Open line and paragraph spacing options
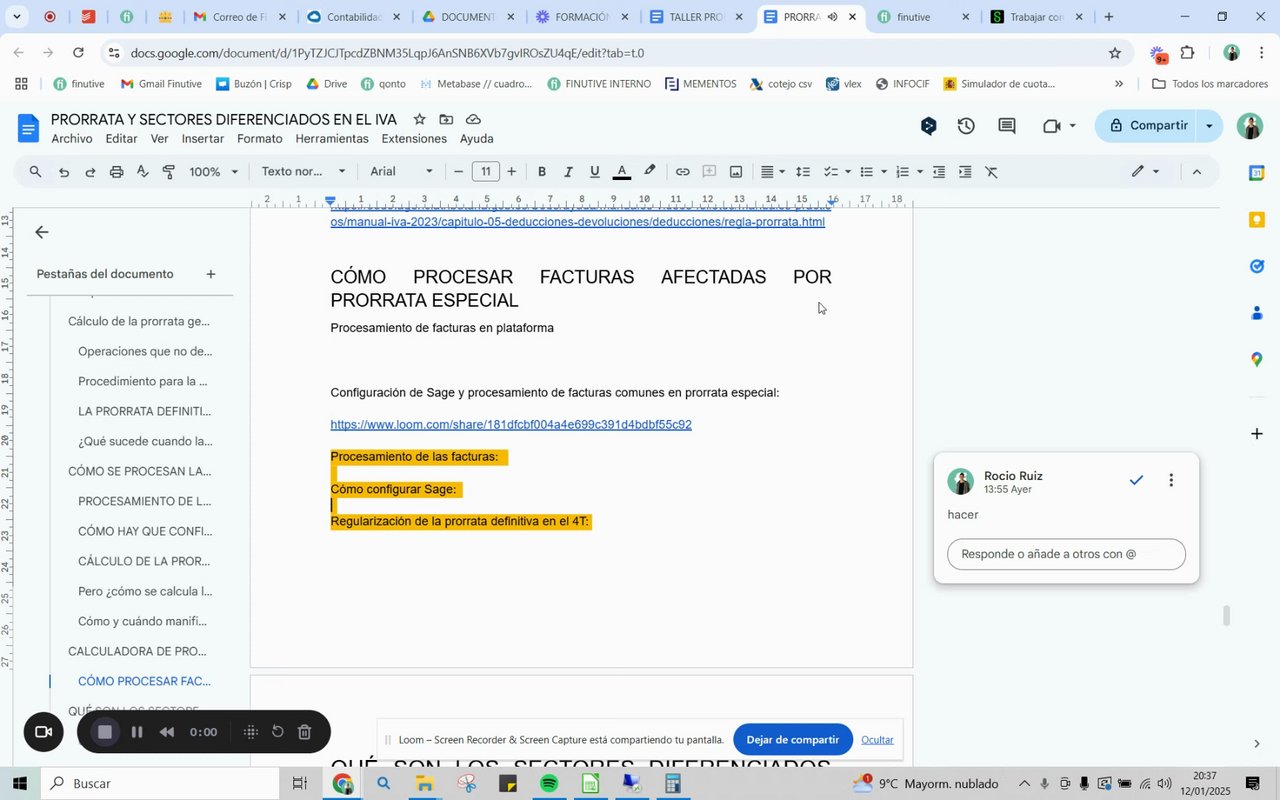Screen dimensions: 1280x800 (x=803, y=172)
